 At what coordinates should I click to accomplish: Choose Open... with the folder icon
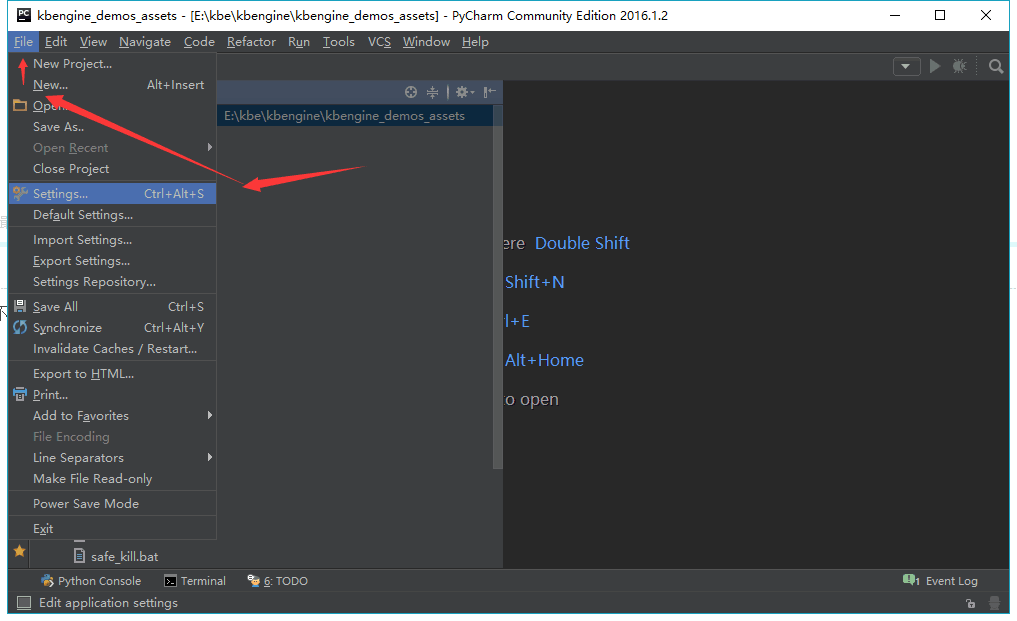point(112,106)
